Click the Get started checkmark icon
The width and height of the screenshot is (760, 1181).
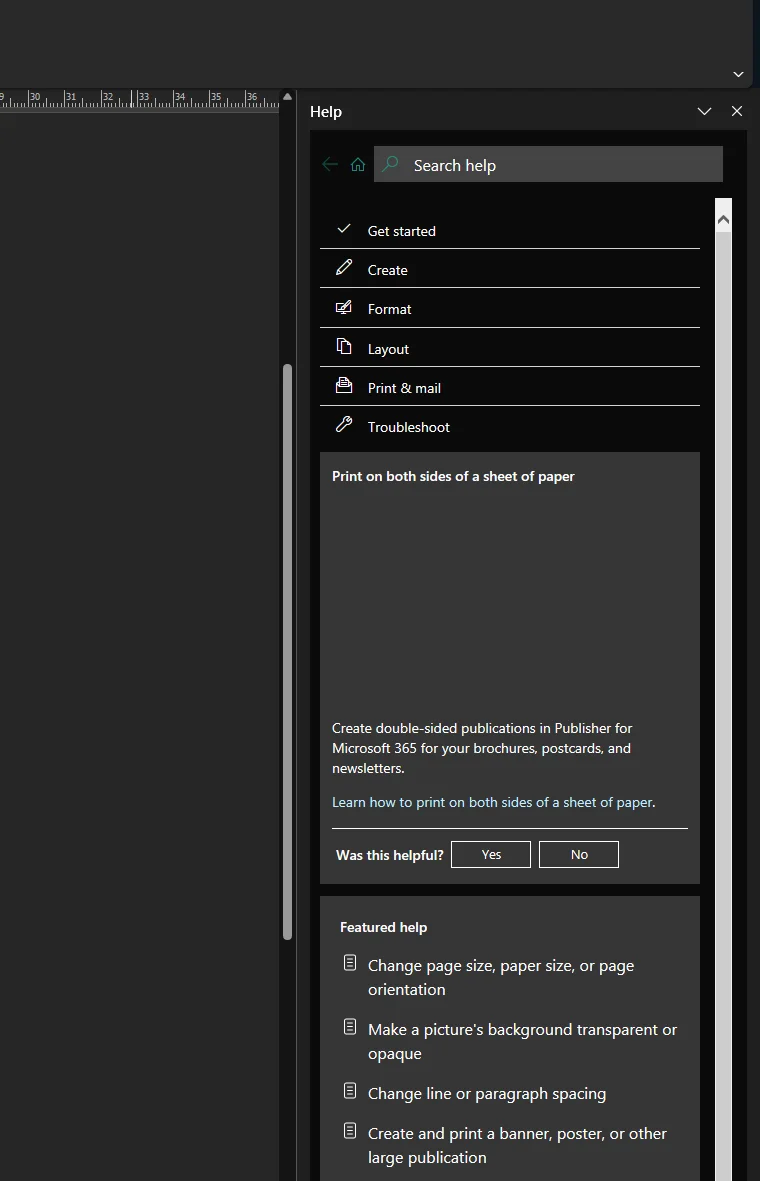(343, 229)
